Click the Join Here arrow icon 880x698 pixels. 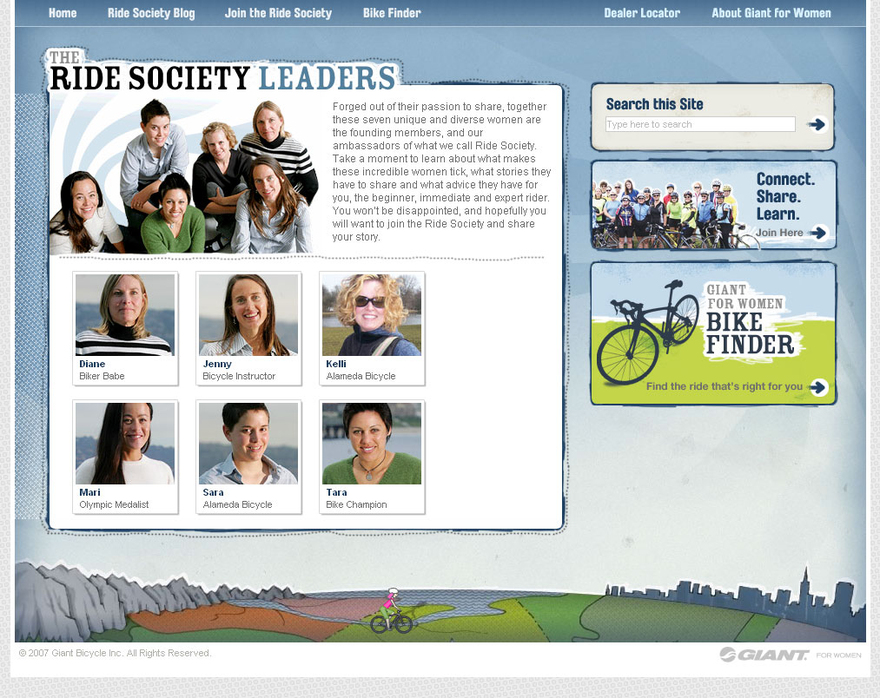[x=819, y=232]
